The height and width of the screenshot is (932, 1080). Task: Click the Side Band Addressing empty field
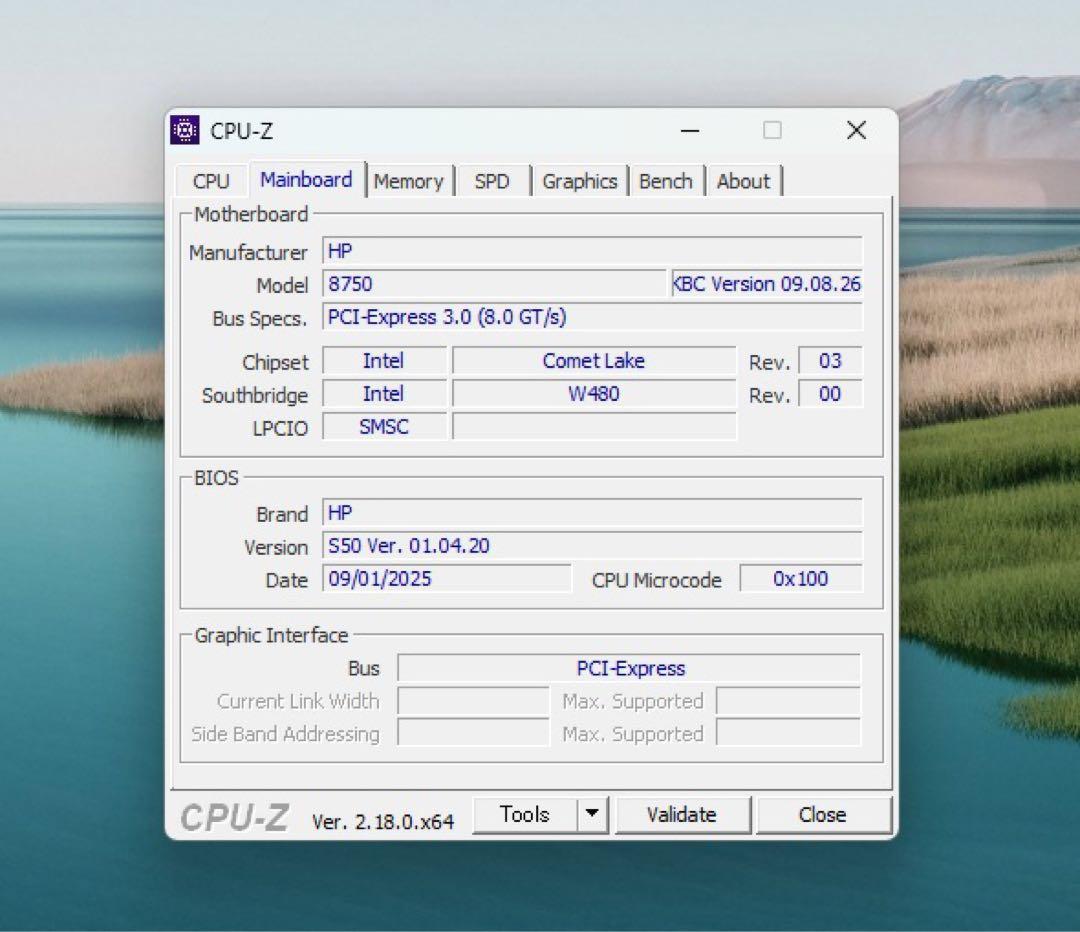click(474, 734)
